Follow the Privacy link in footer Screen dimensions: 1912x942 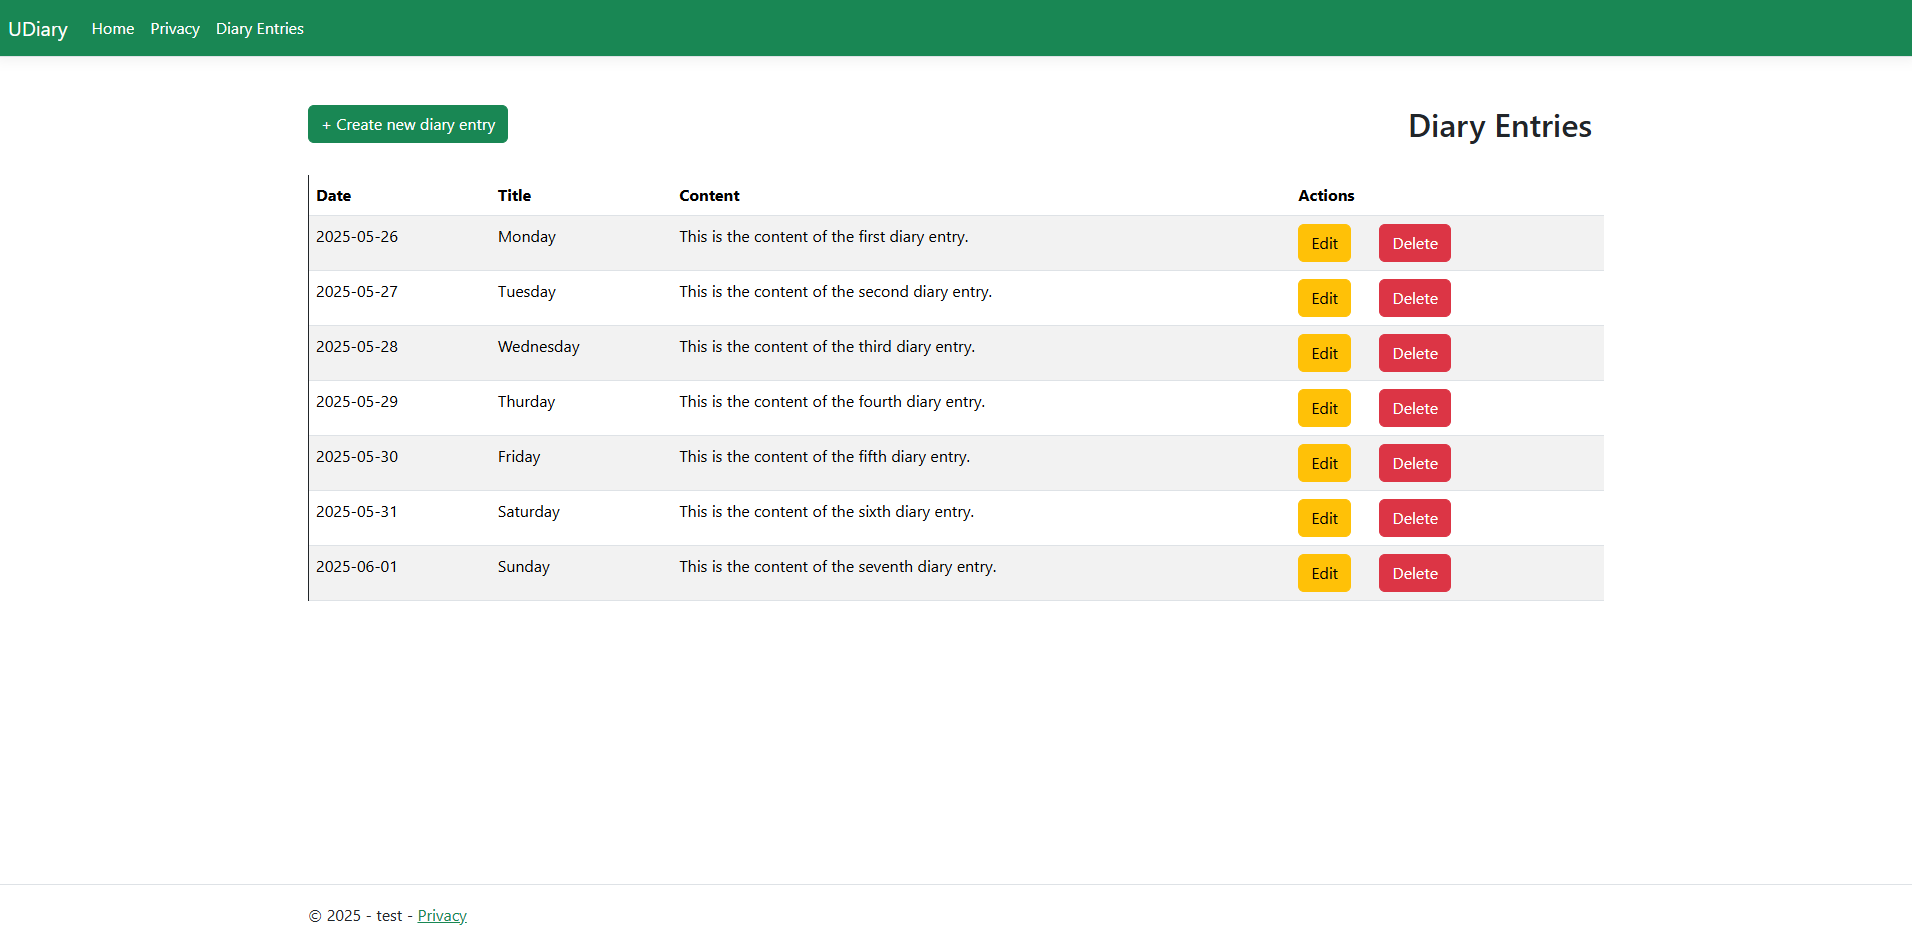(x=442, y=915)
